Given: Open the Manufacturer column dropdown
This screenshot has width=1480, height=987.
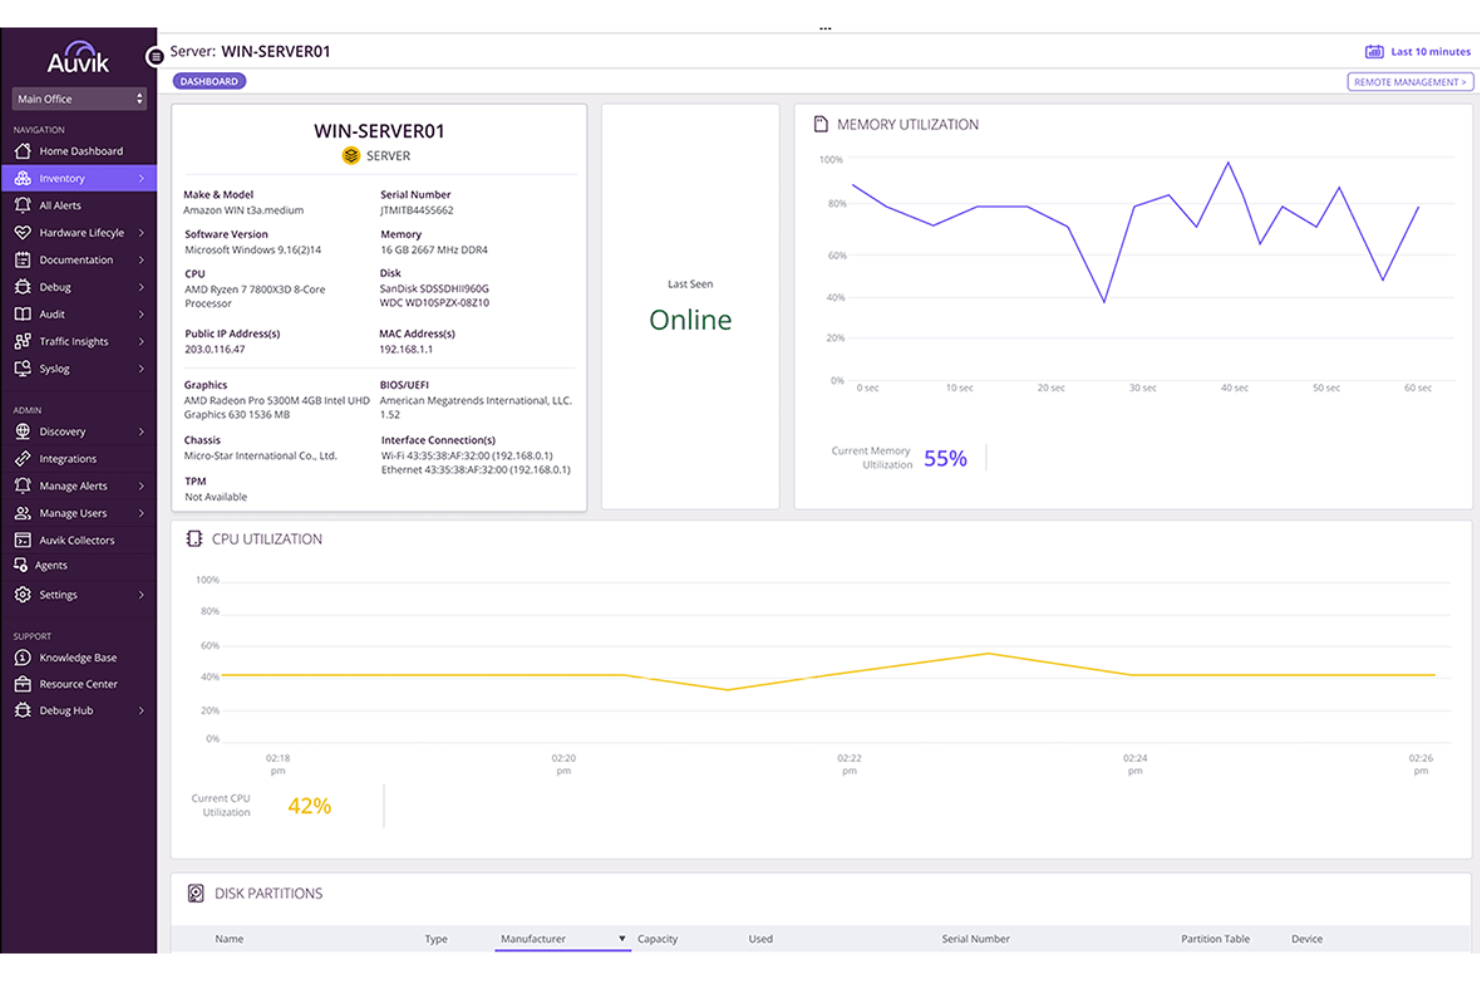Looking at the screenshot, I should pyautogui.click(x=622, y=938).
